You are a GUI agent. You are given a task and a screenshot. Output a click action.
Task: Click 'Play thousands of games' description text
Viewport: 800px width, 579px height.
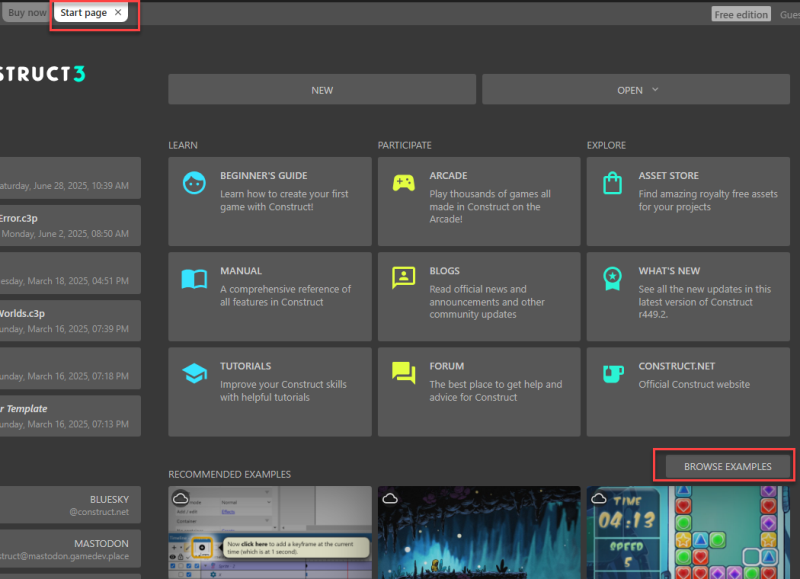pos(490,207)
